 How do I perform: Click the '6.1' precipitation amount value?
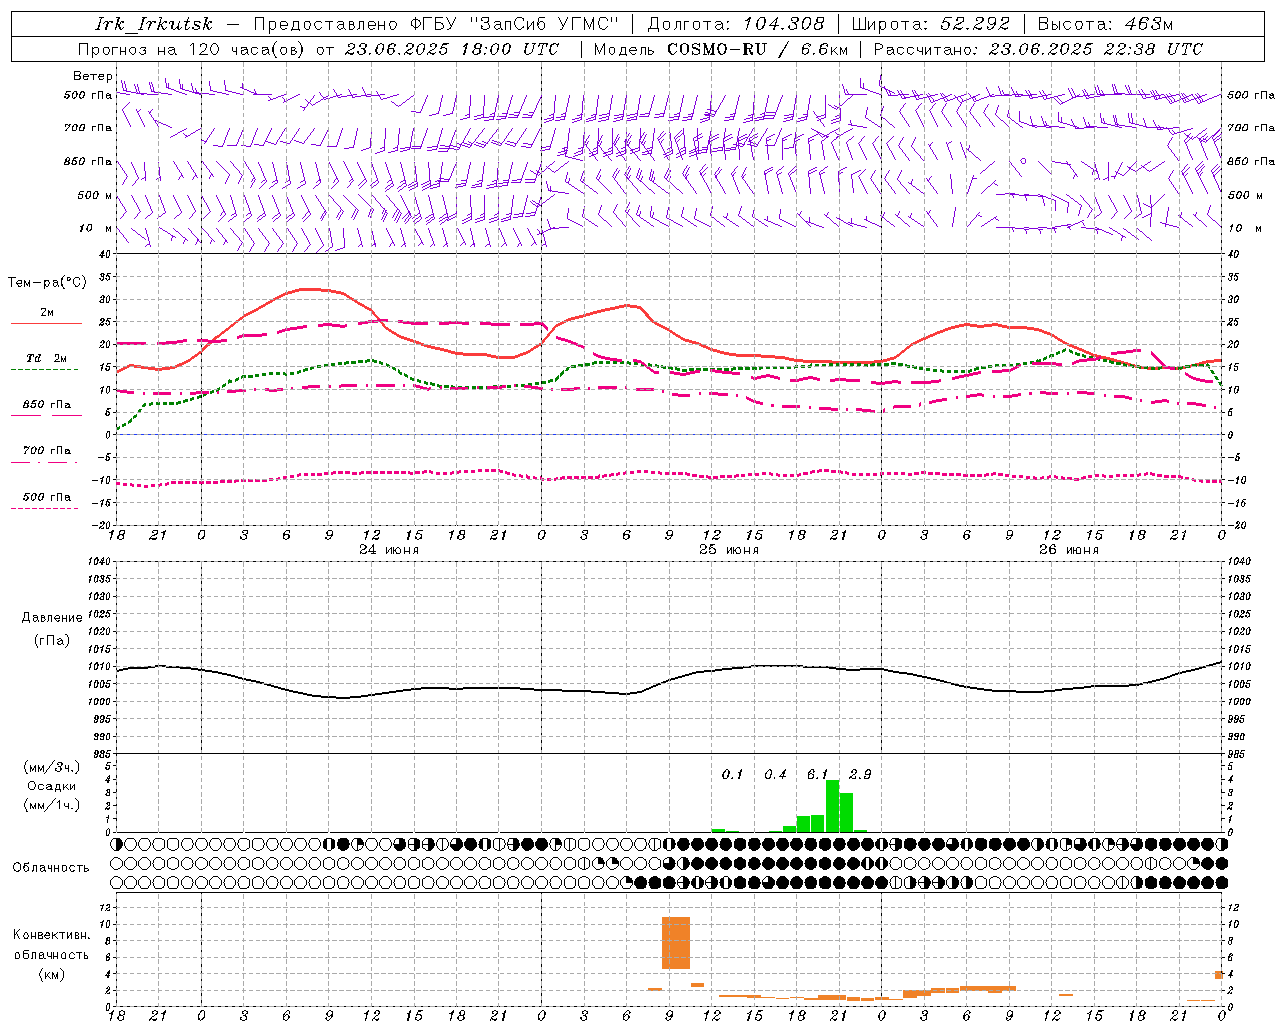coord(818,775)
